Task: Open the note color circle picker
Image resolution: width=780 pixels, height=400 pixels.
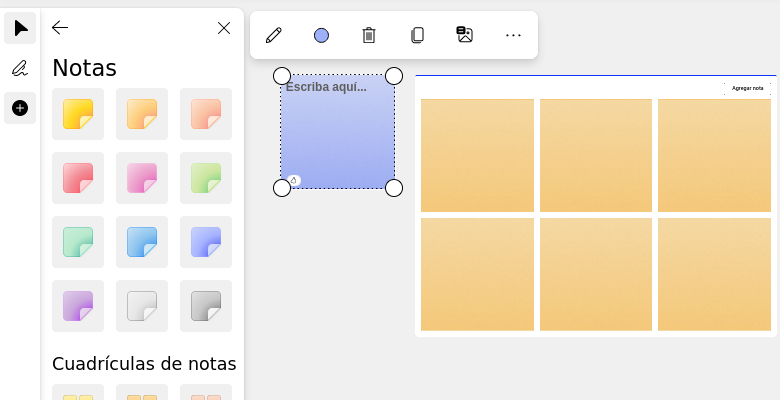Action: tap(321, 35)
